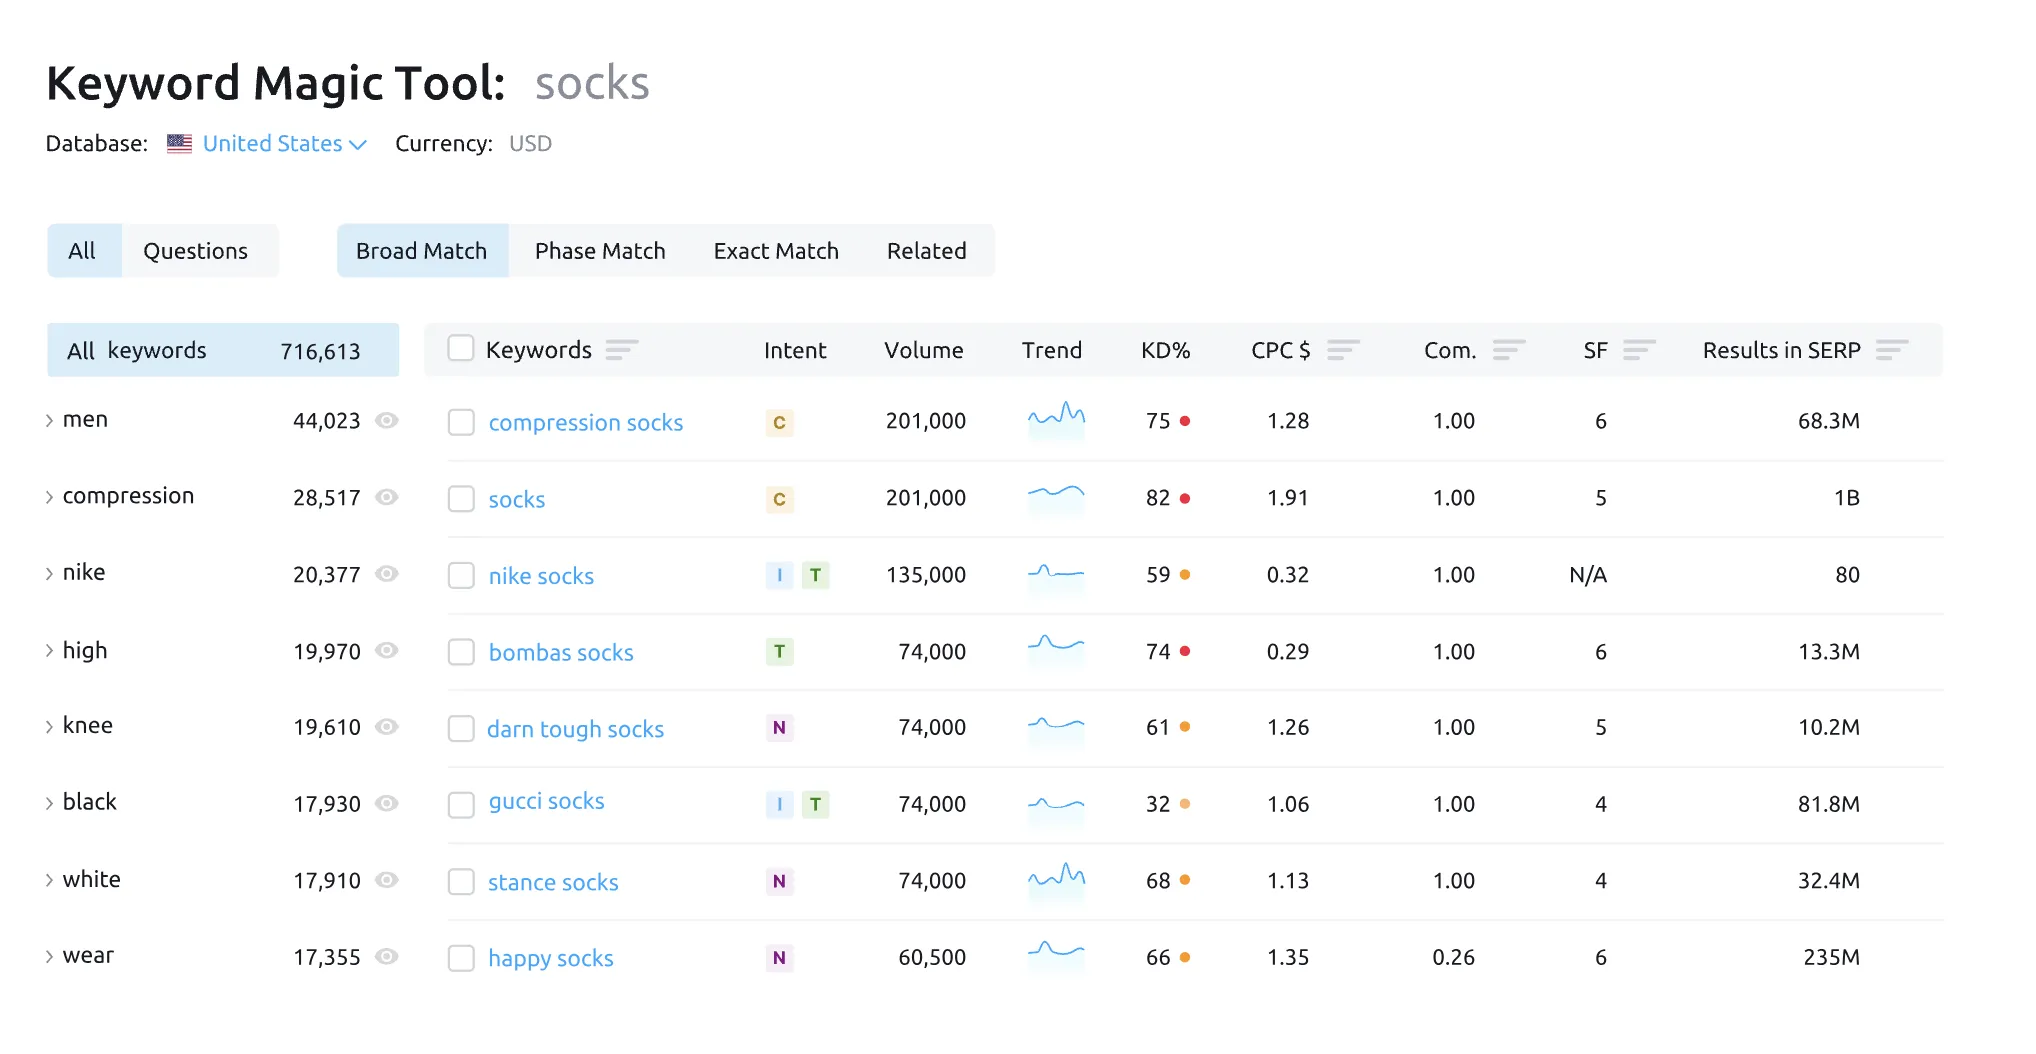The image size is (2036, 1054).
Task: Toggle eye icon for men group
Action: click(387, 420)
